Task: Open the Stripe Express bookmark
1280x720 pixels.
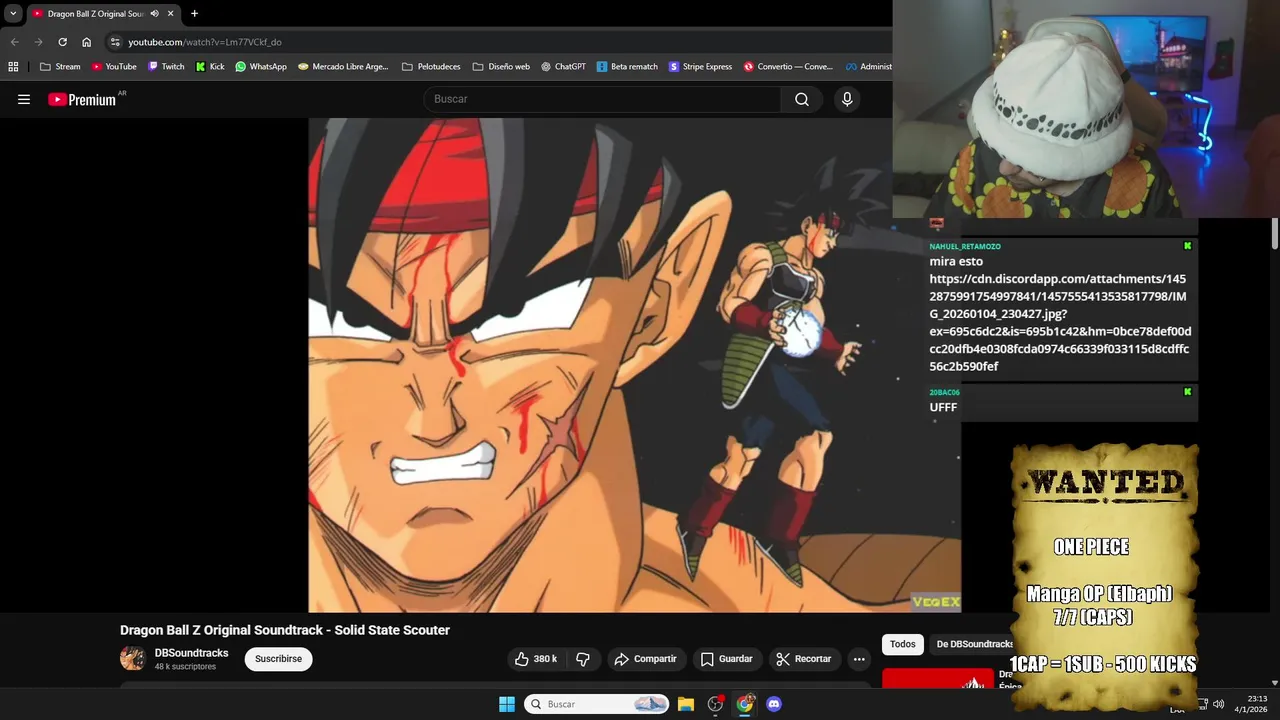Action: pos(701,67)
